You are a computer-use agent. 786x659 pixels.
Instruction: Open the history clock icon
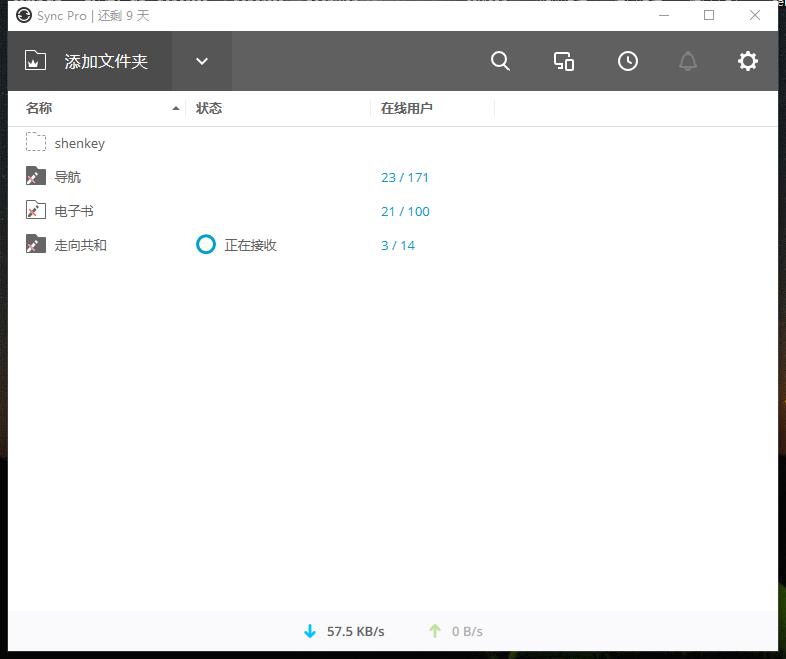(x=628, y=61)
